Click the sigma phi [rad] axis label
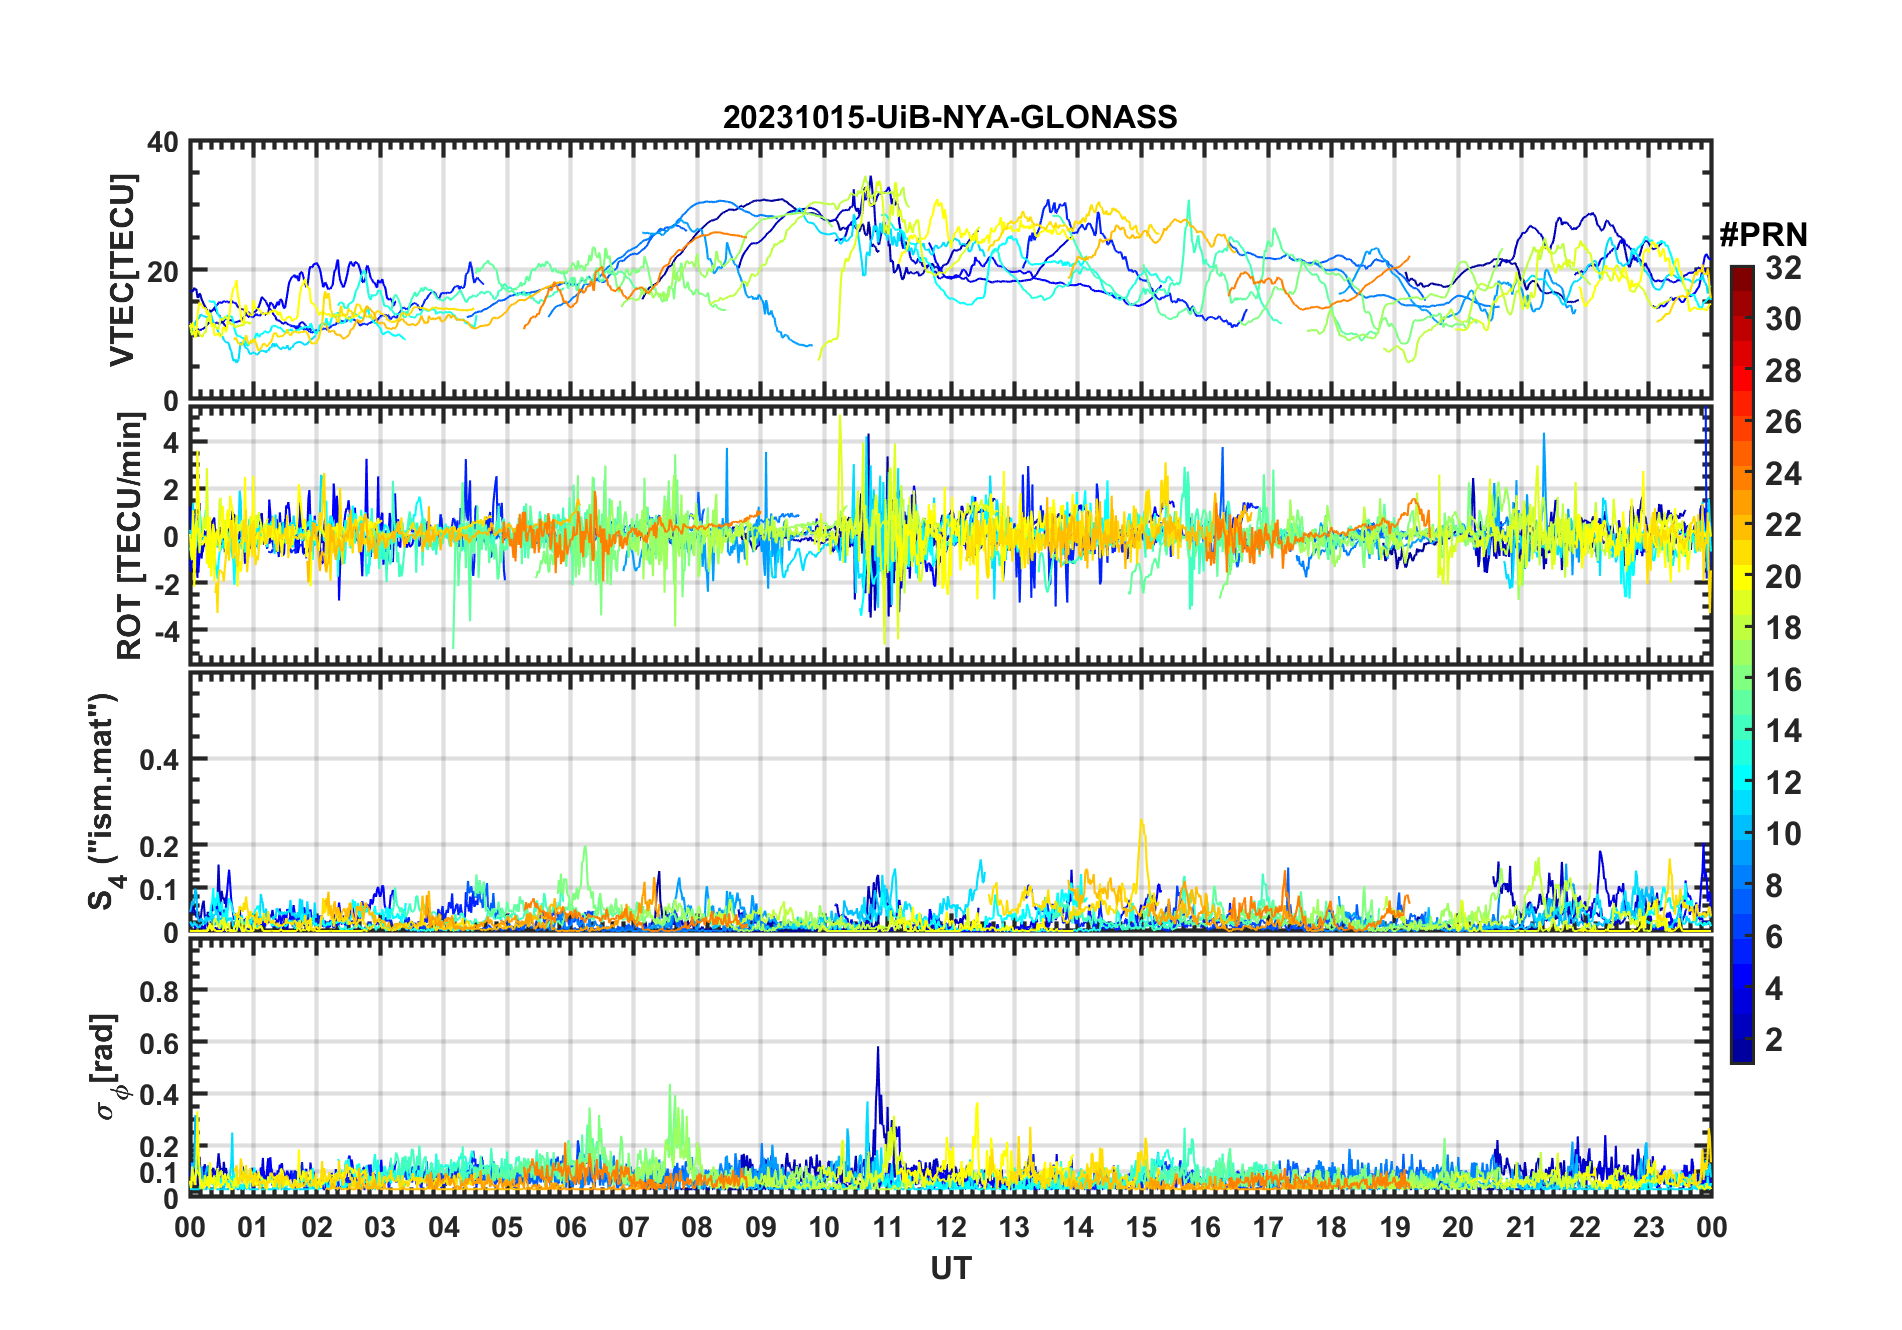This screenshot has width=1902, height=1330. 107,1066
